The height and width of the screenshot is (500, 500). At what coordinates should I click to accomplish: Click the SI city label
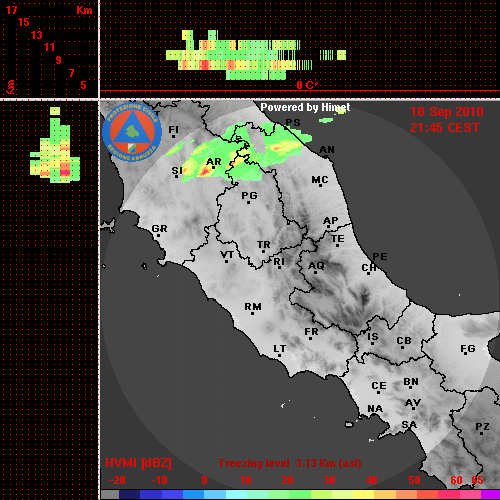coord(177,171)
